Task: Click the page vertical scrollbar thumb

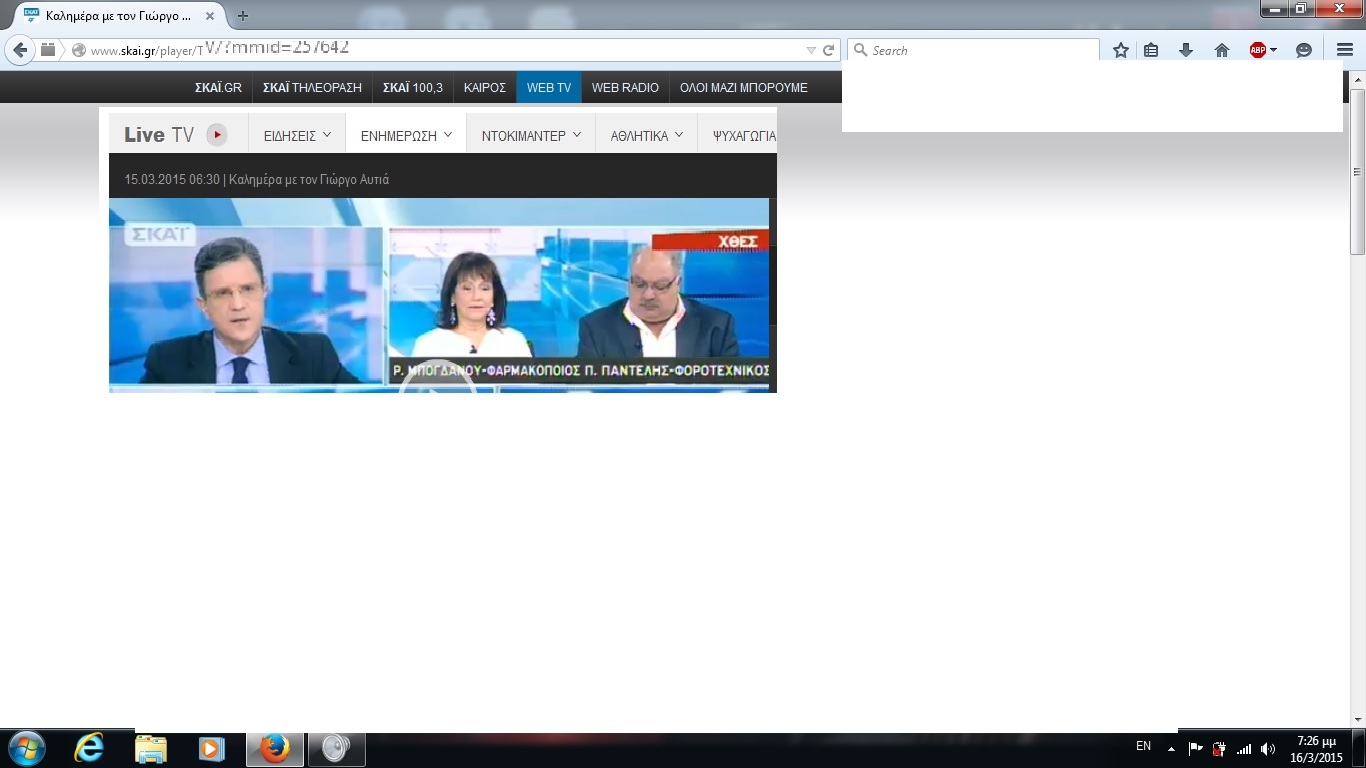Action: (1357, 171)
